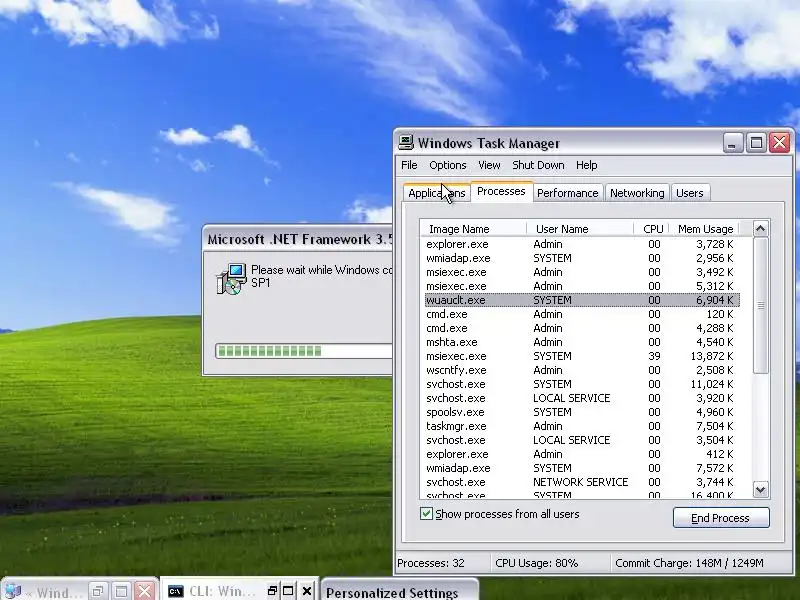This screenshot has height=600, width=800.
Task: Click the CLI minimized window command prompt icon
Action: point(176,591)
